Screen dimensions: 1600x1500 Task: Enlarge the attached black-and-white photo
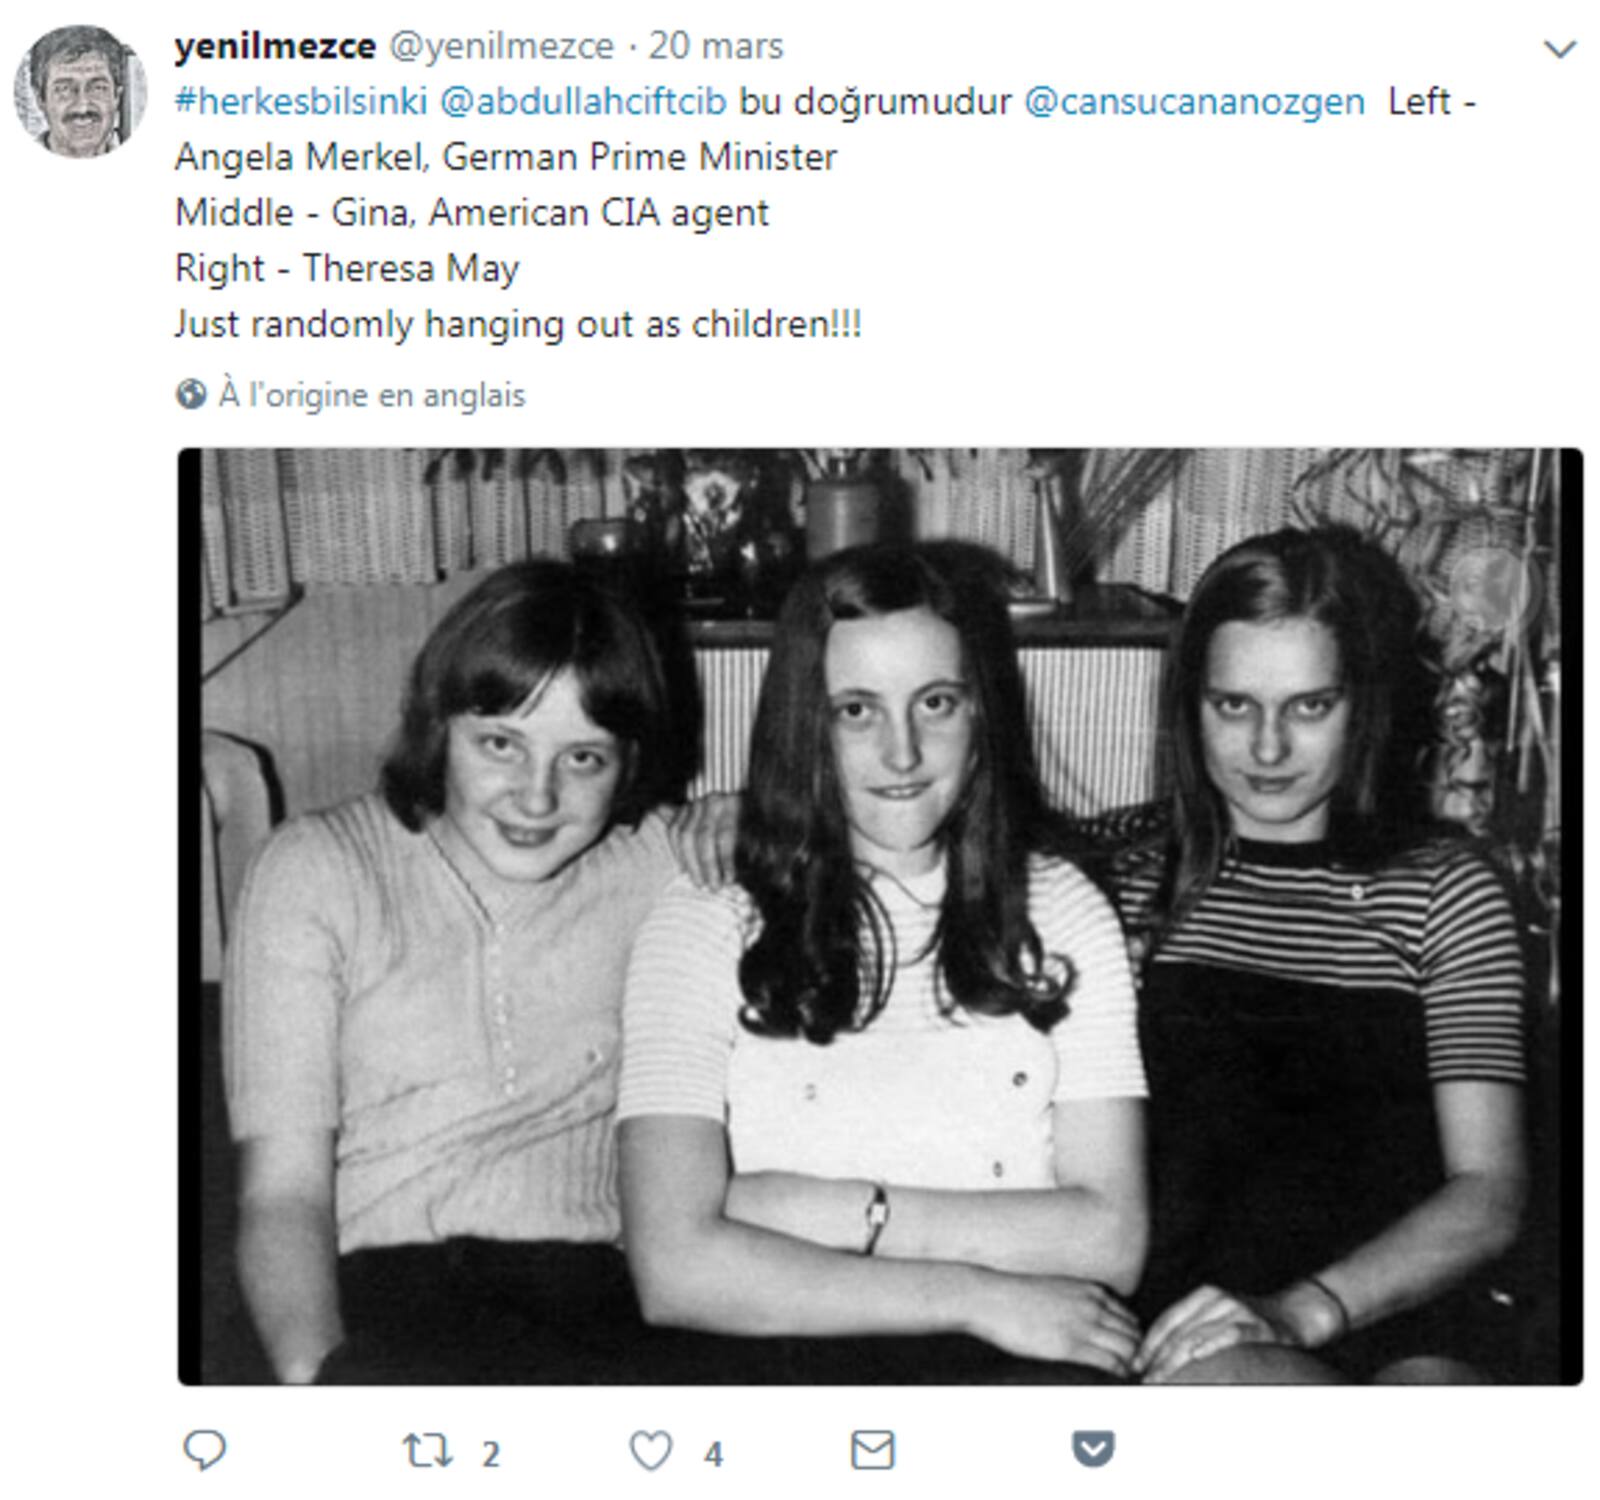(880, 916)
